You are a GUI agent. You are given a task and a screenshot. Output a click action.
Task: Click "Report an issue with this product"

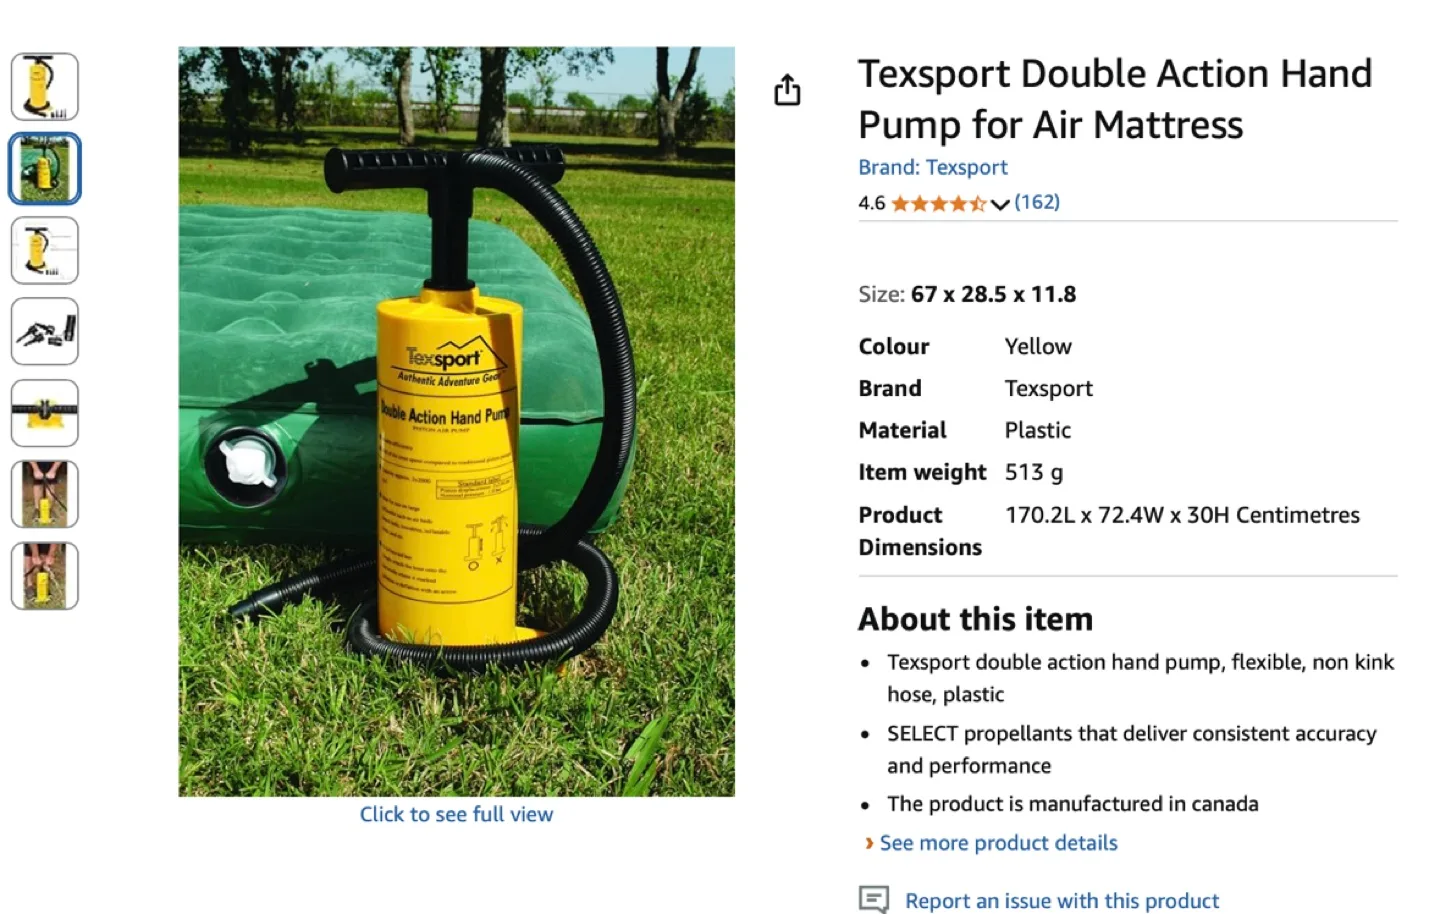1062,899
